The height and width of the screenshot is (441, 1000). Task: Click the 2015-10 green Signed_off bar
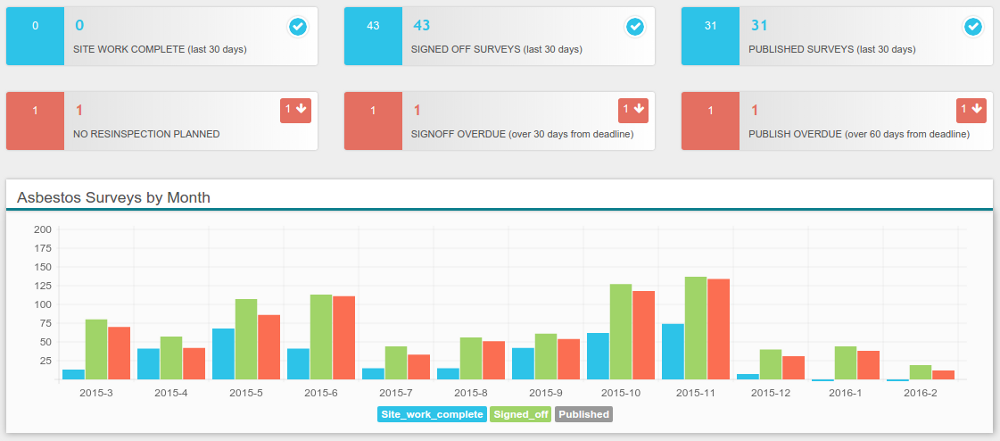click(x=620, y=332)
